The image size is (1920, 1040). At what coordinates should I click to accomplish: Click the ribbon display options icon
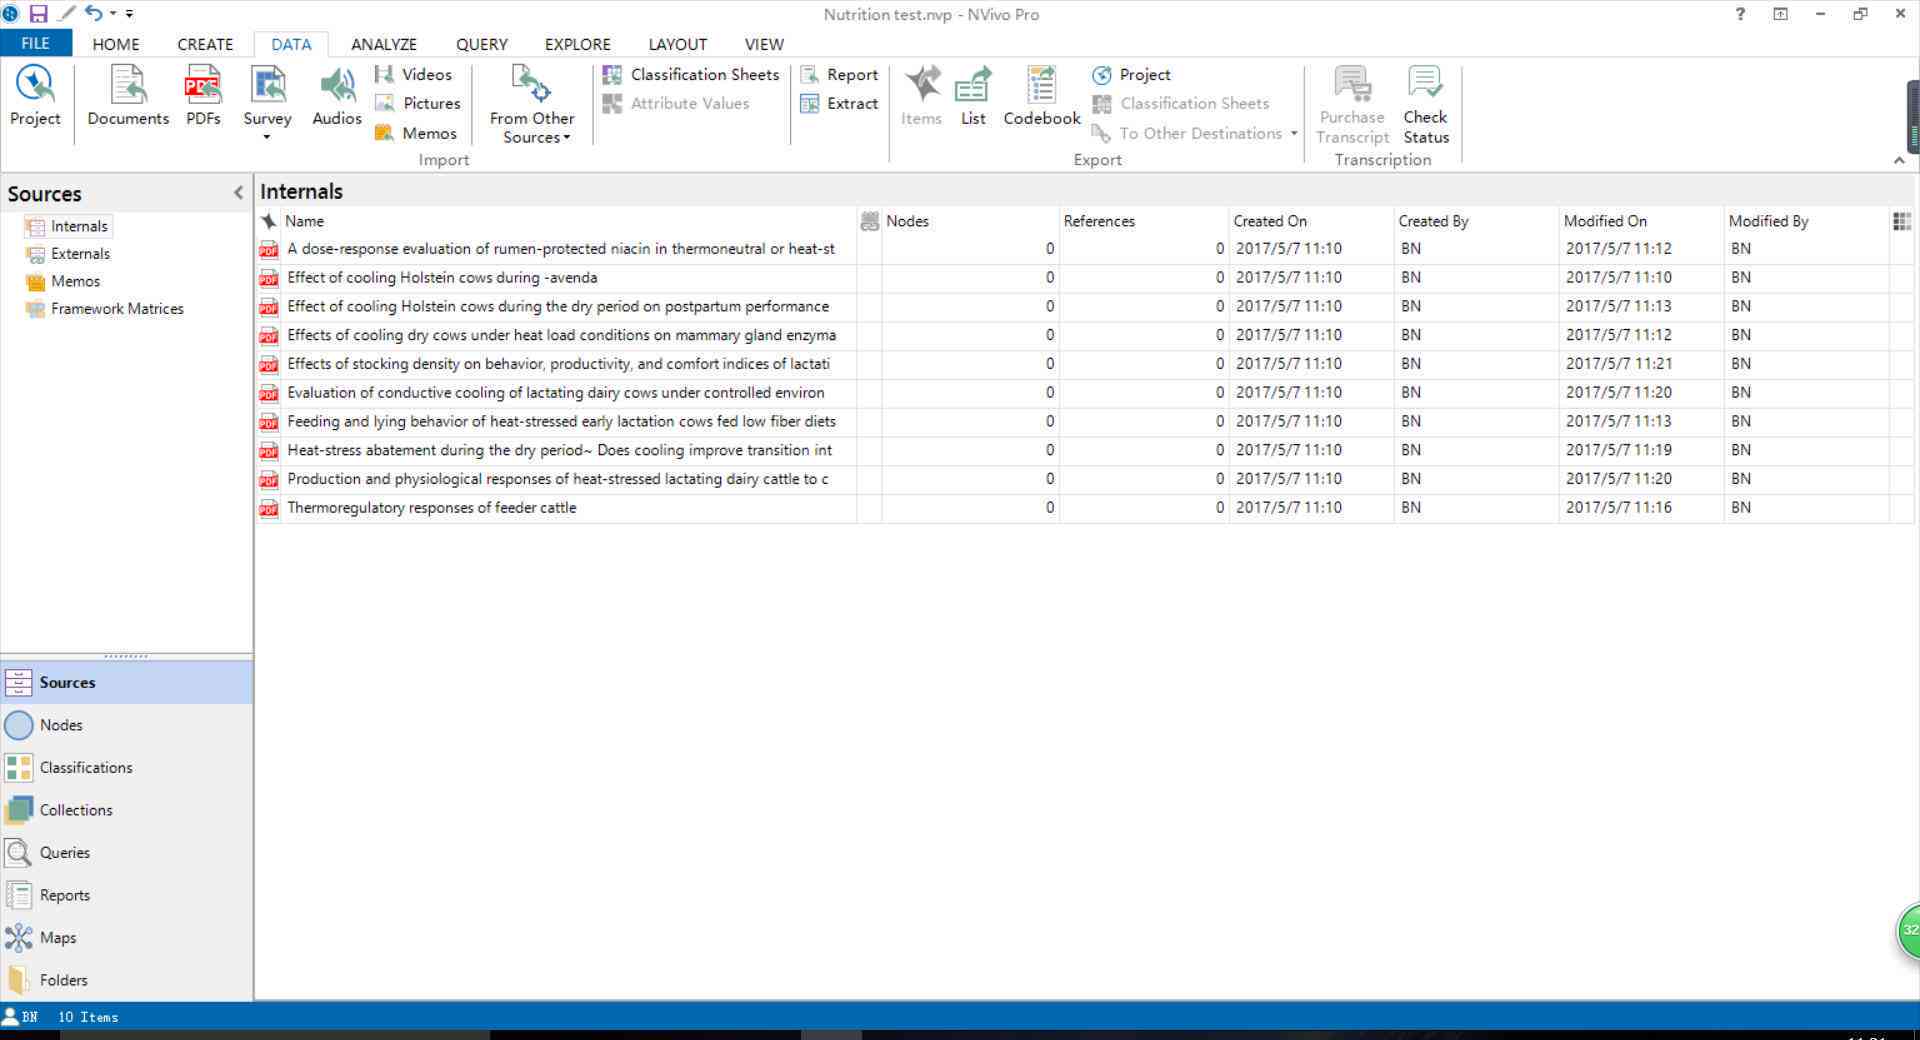click(1780, 14)
